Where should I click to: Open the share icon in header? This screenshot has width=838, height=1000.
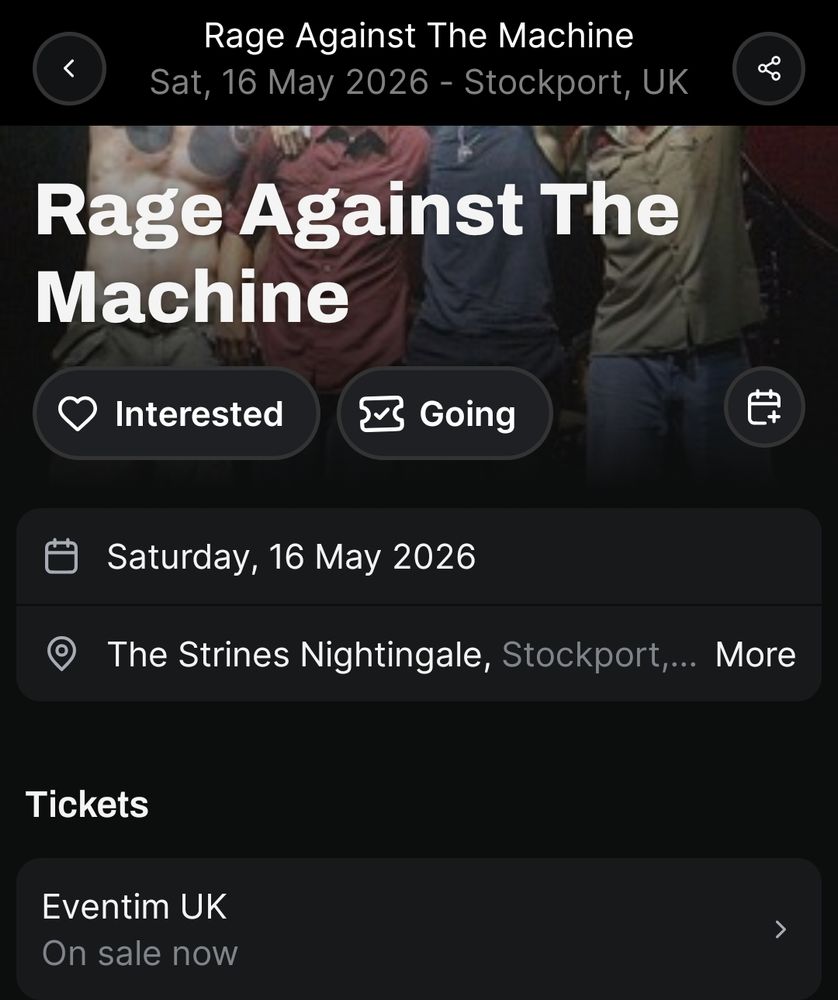(768, 68)
